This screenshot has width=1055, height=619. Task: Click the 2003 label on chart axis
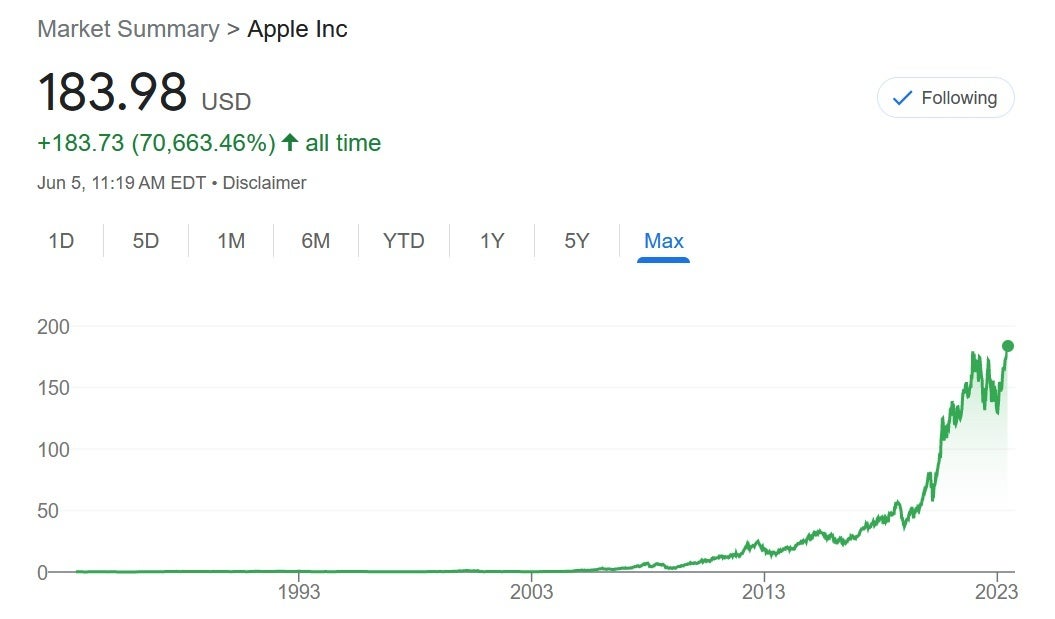click(531, 592)
